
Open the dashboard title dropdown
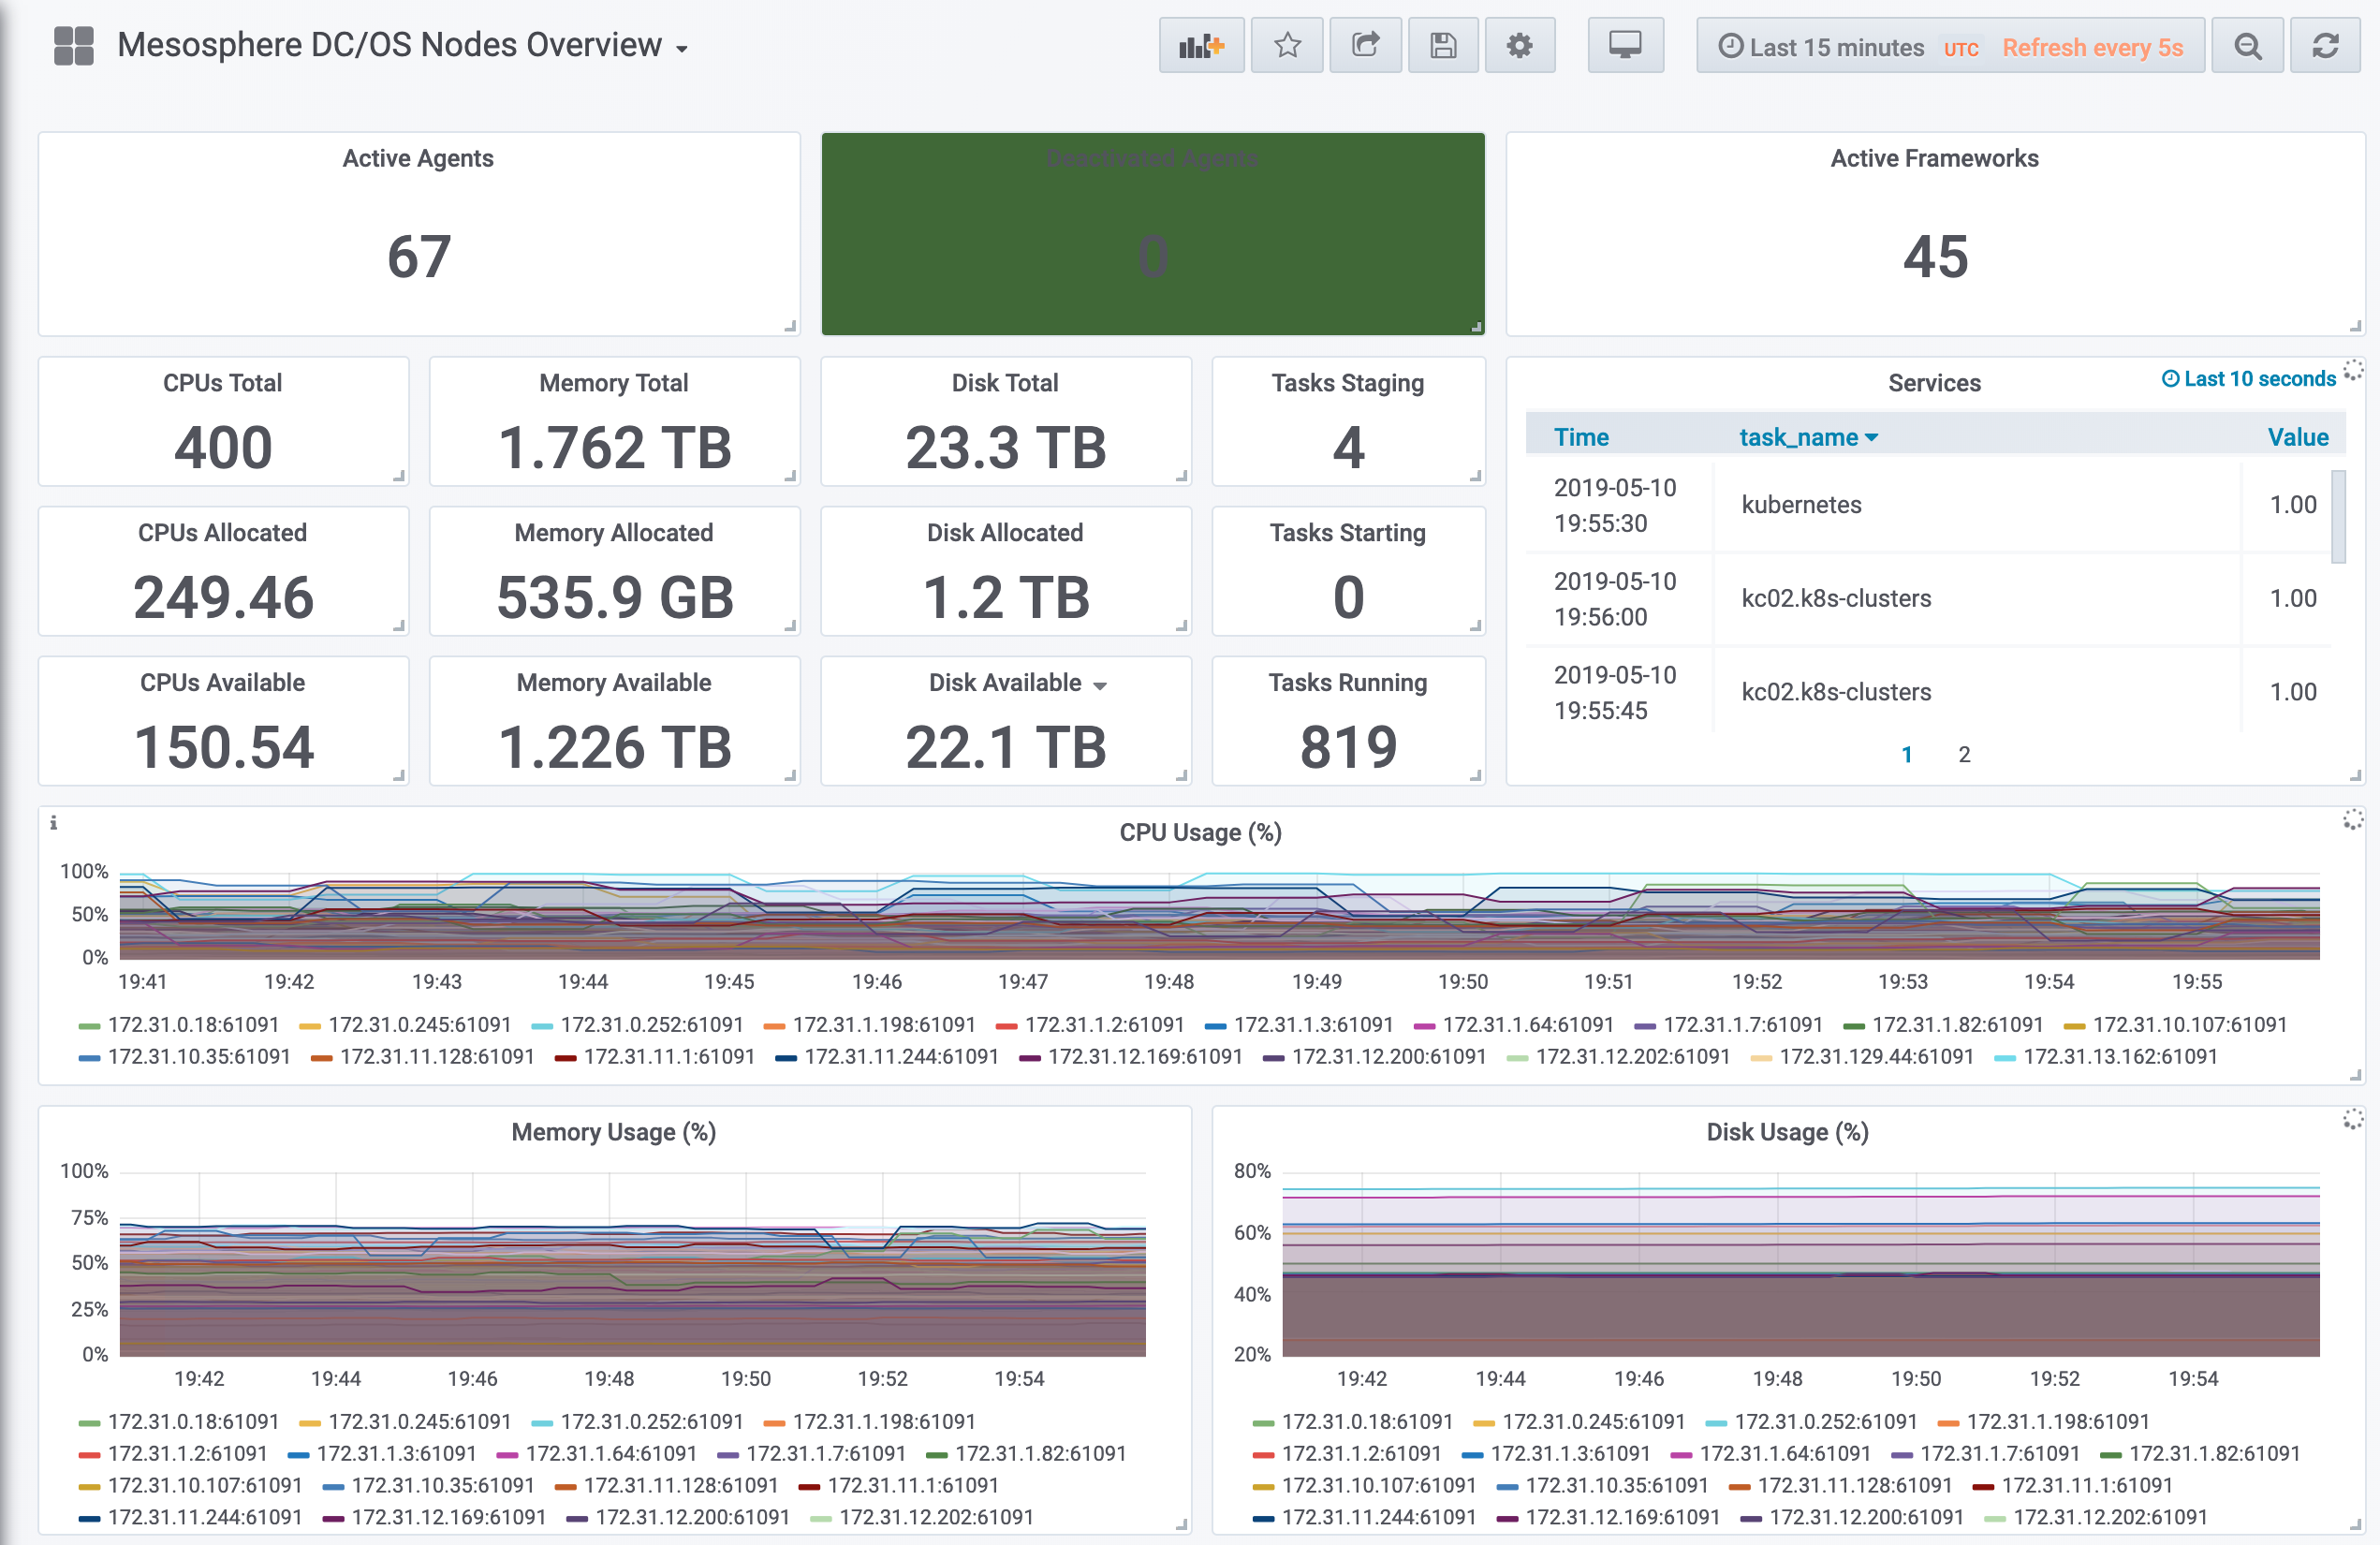point(403,46)
